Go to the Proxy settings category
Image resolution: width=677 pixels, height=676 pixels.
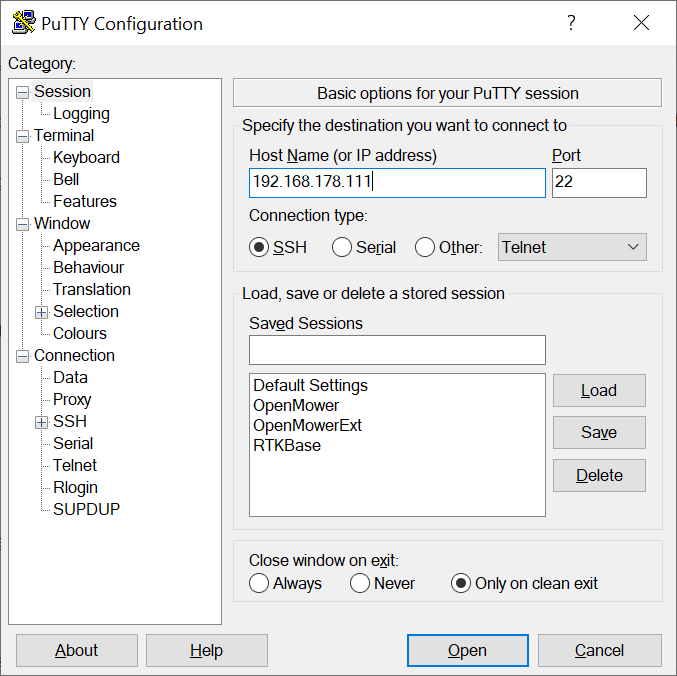coord(72,400)
